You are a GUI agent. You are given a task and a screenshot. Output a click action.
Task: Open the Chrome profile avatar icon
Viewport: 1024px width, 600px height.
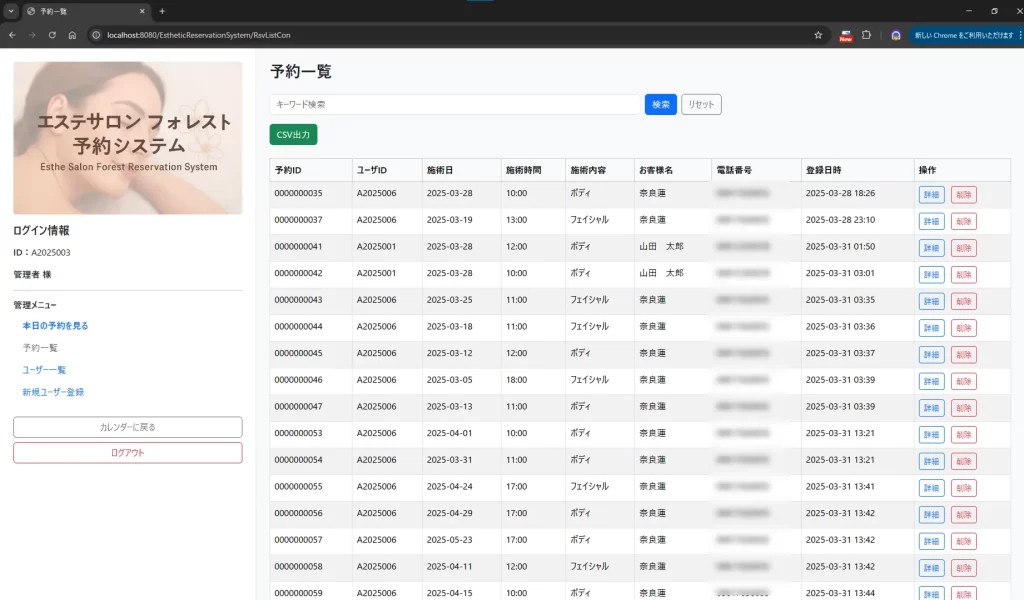point(896,35)
